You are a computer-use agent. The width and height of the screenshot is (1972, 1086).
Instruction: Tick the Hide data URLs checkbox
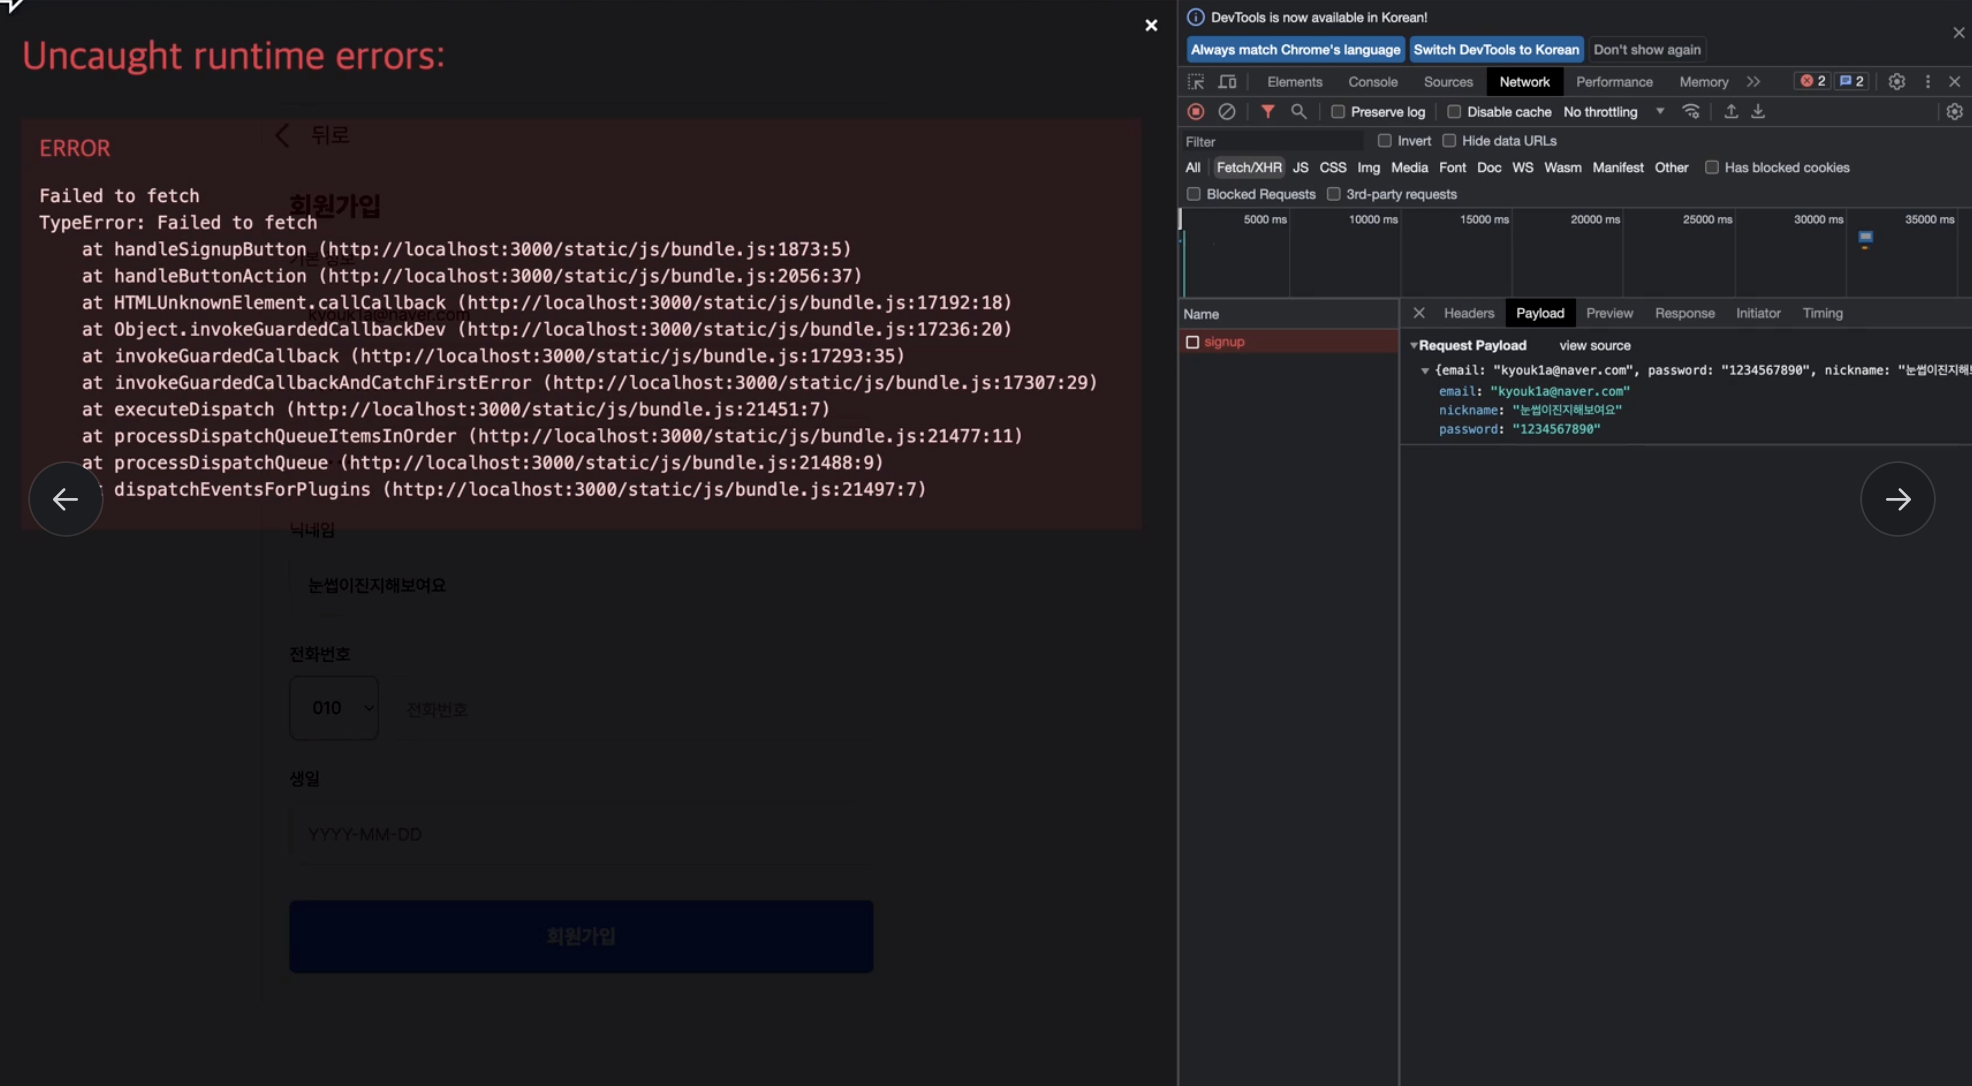[x=1449, y=141]
